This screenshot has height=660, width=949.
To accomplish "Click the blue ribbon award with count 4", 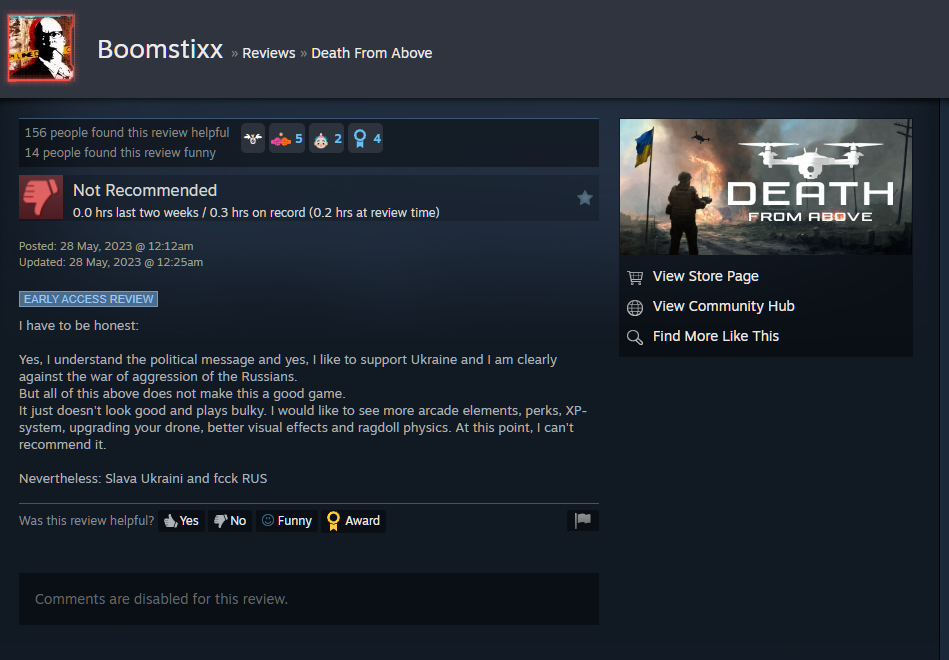I will point(366,139).
